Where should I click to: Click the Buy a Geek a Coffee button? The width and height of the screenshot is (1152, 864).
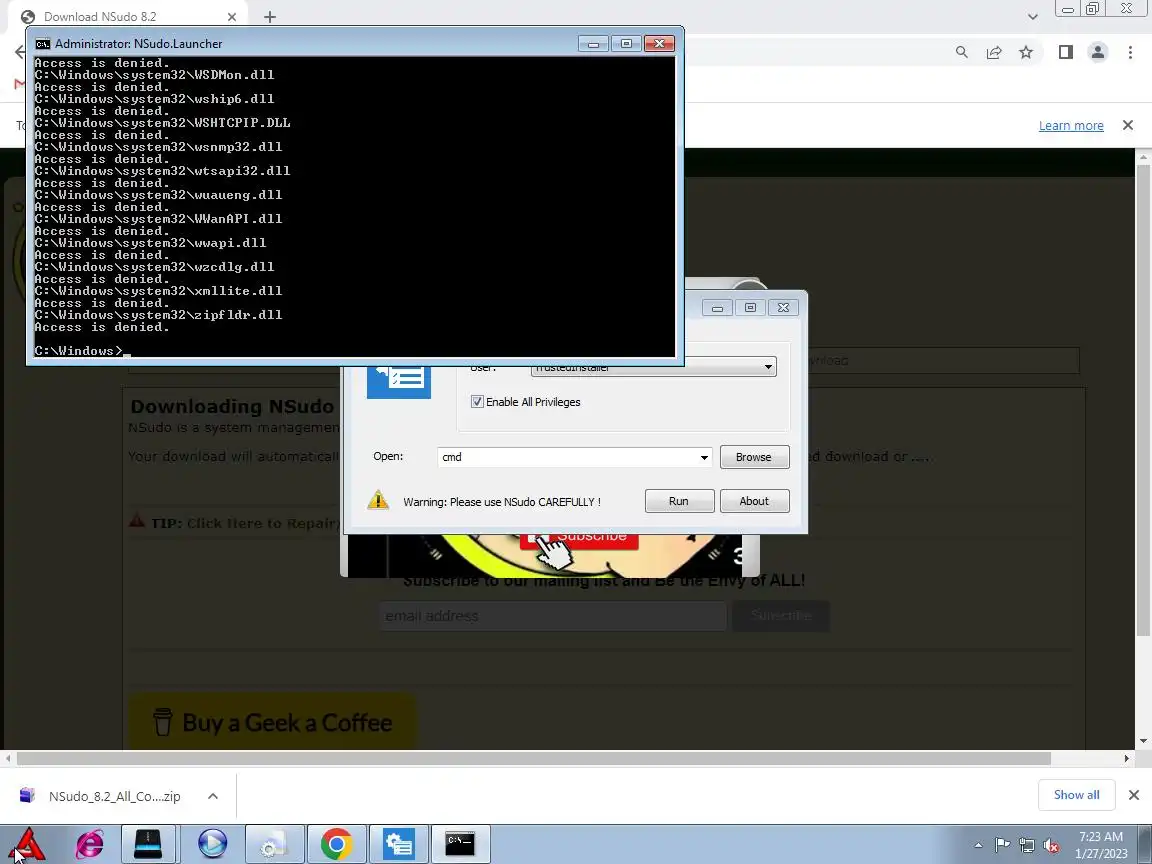click(272, 722)
